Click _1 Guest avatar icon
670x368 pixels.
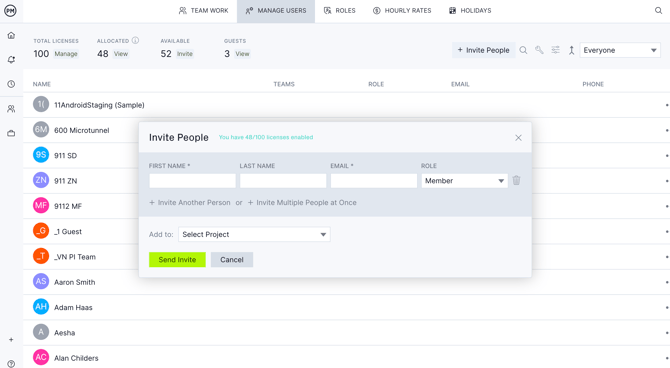[x=41, y=231]
